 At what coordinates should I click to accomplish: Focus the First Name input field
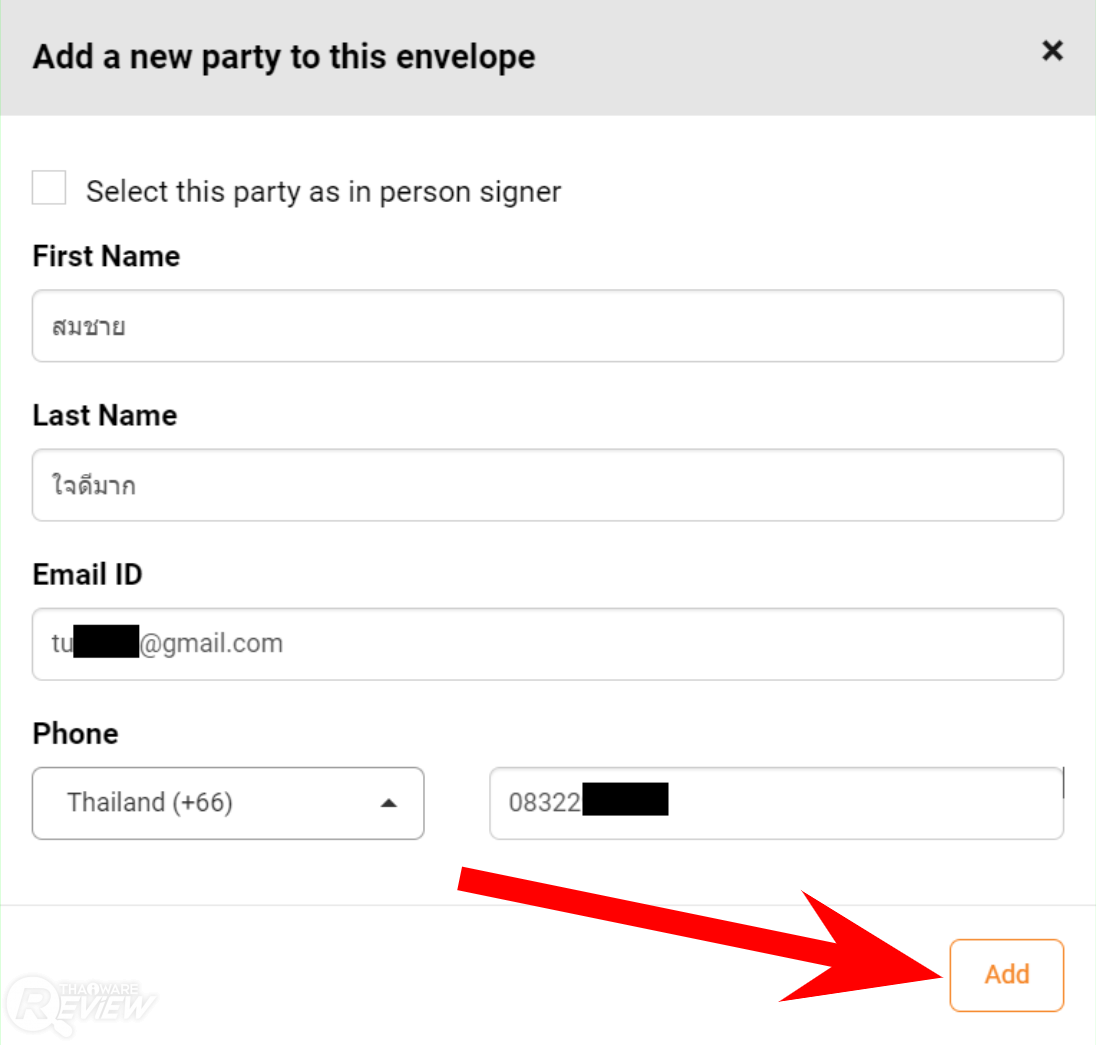pos(547,326)
